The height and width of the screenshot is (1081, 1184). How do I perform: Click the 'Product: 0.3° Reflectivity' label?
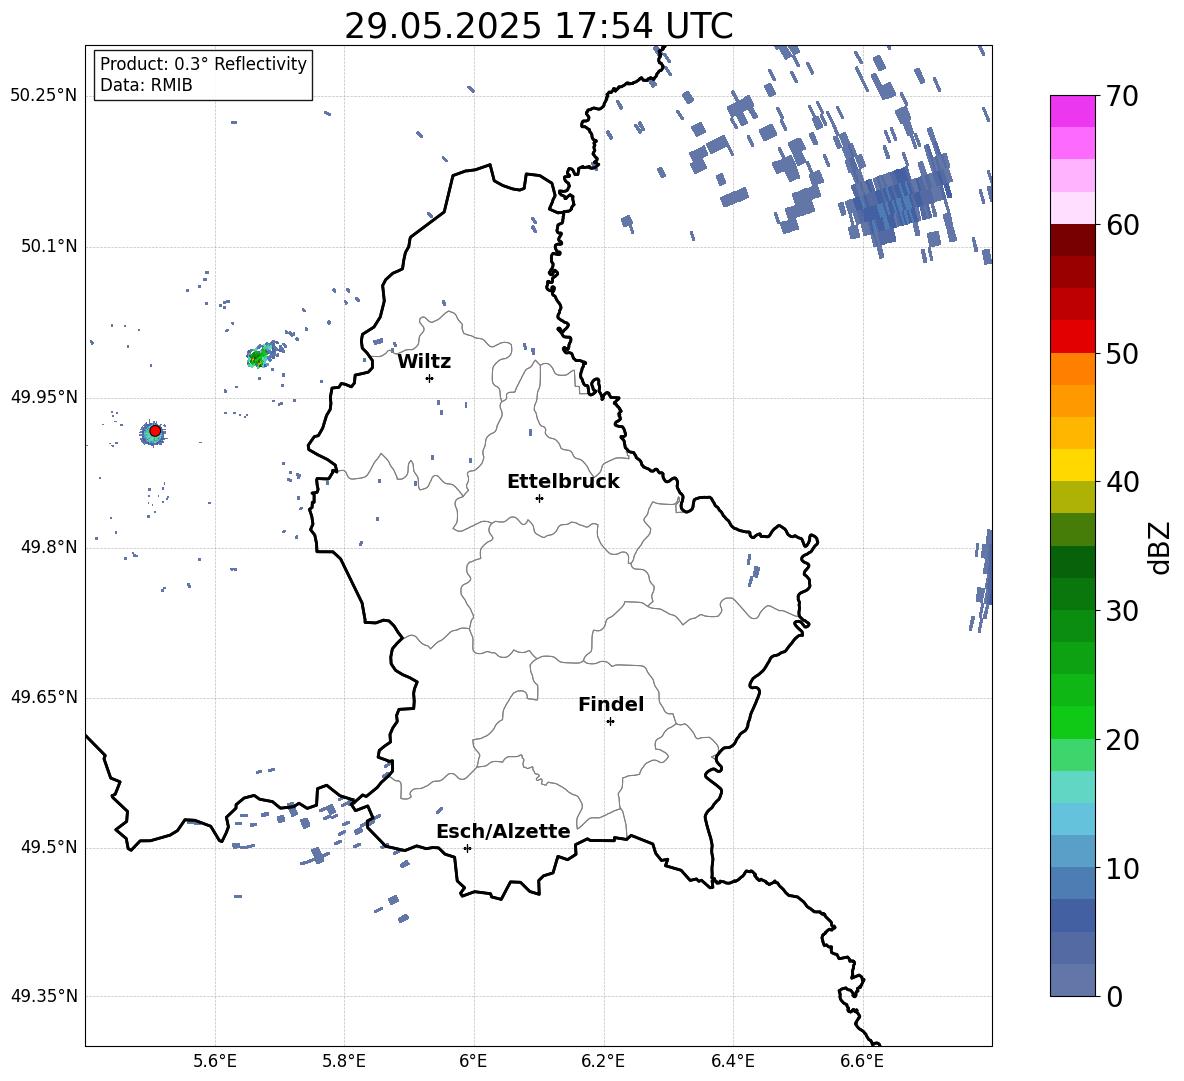click(203, 63)
